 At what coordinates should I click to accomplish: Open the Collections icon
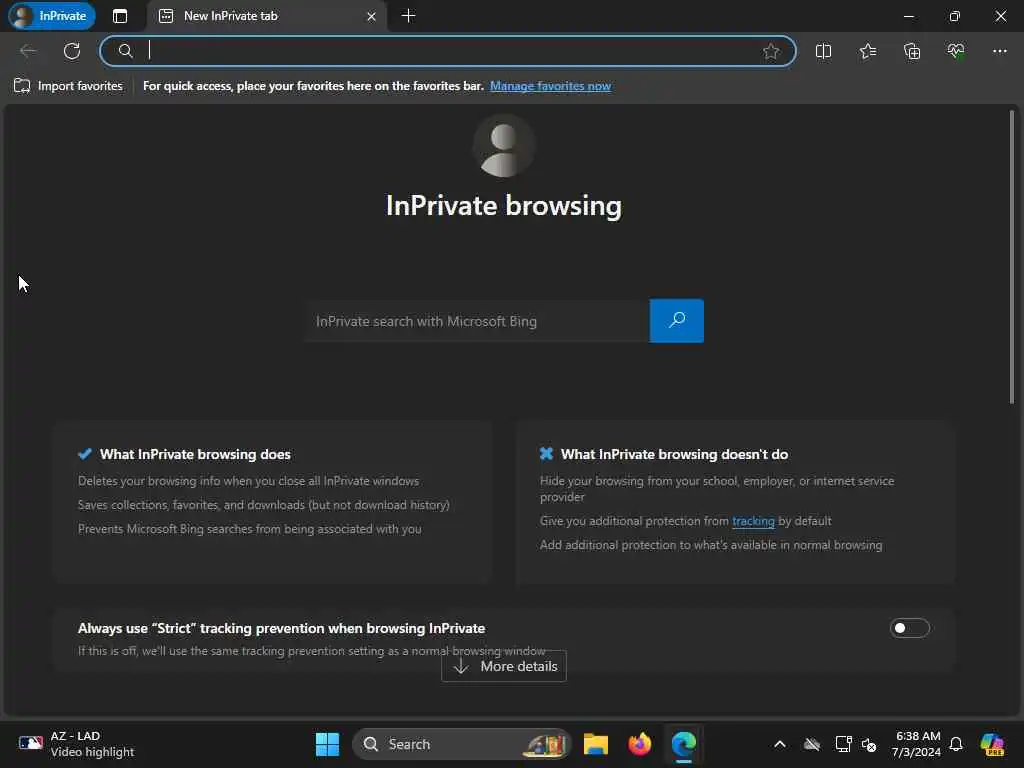pos(912,51)
